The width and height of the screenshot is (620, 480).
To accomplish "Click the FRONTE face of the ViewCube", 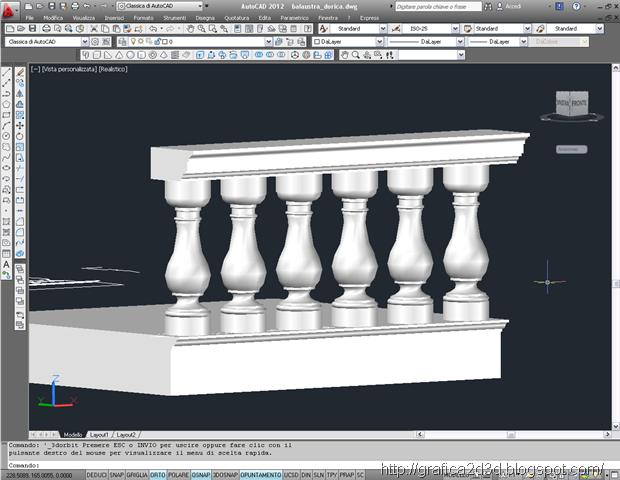I will click(579, 103).
